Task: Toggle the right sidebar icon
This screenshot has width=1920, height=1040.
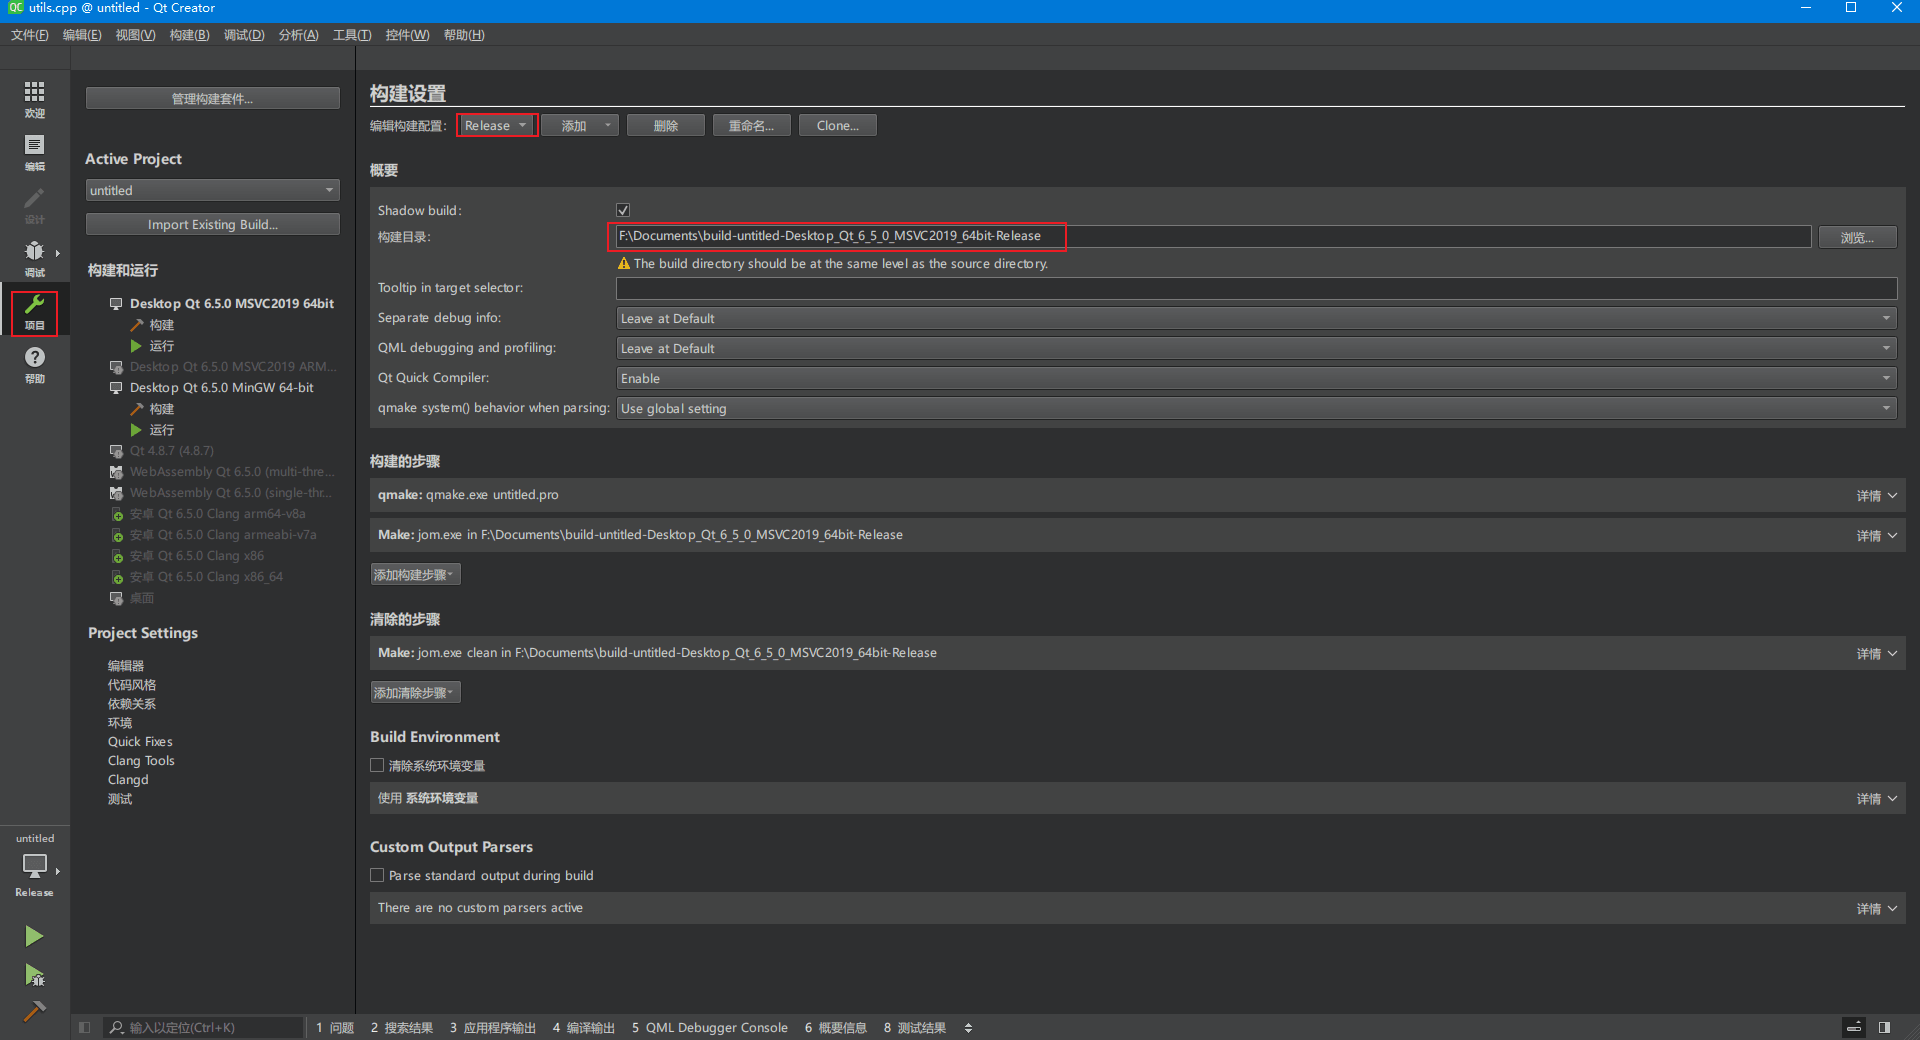Action: 1884,1027
